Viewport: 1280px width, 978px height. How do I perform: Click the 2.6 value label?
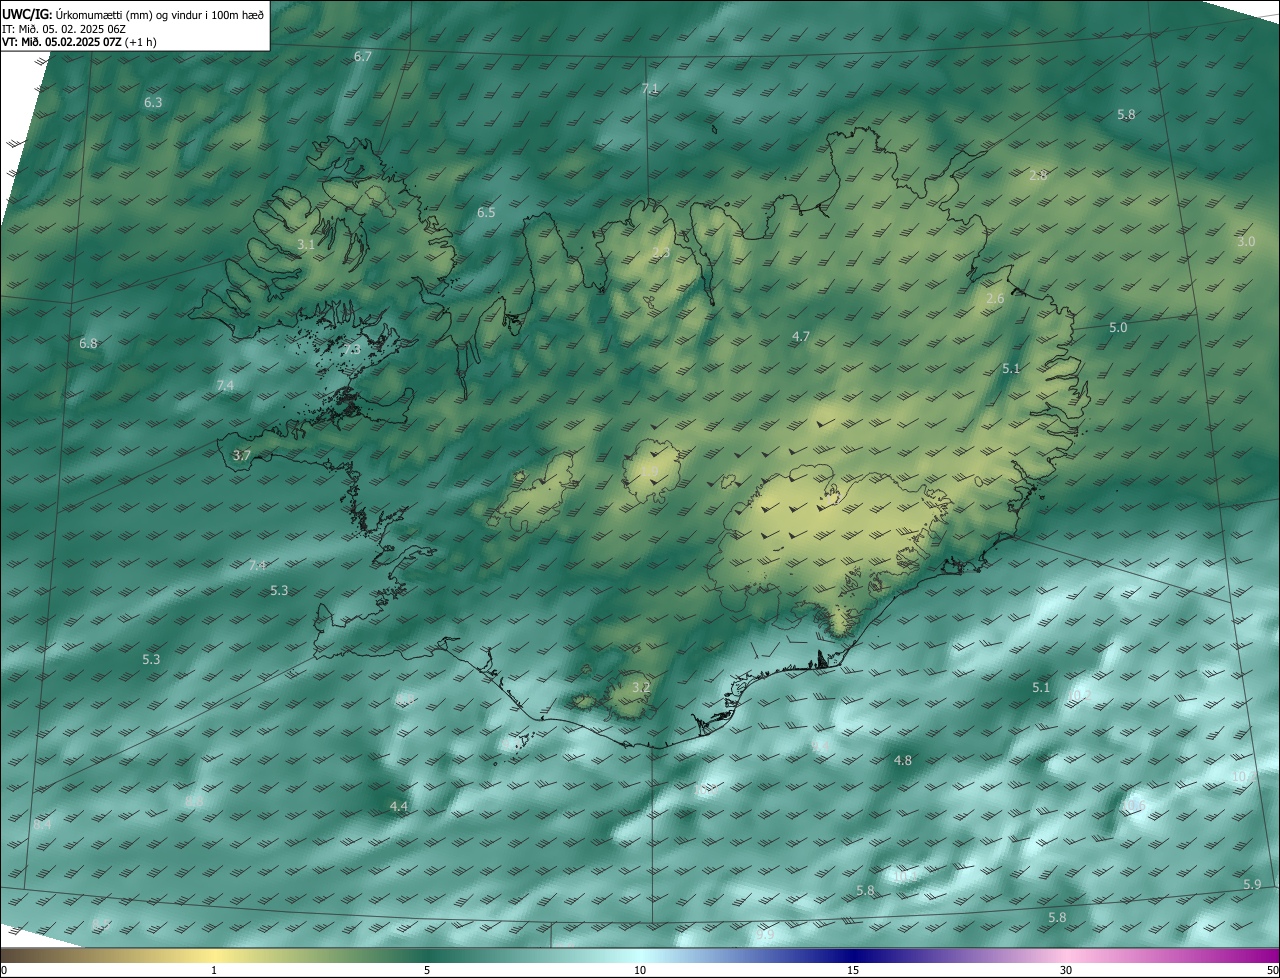tap(995, 299)
